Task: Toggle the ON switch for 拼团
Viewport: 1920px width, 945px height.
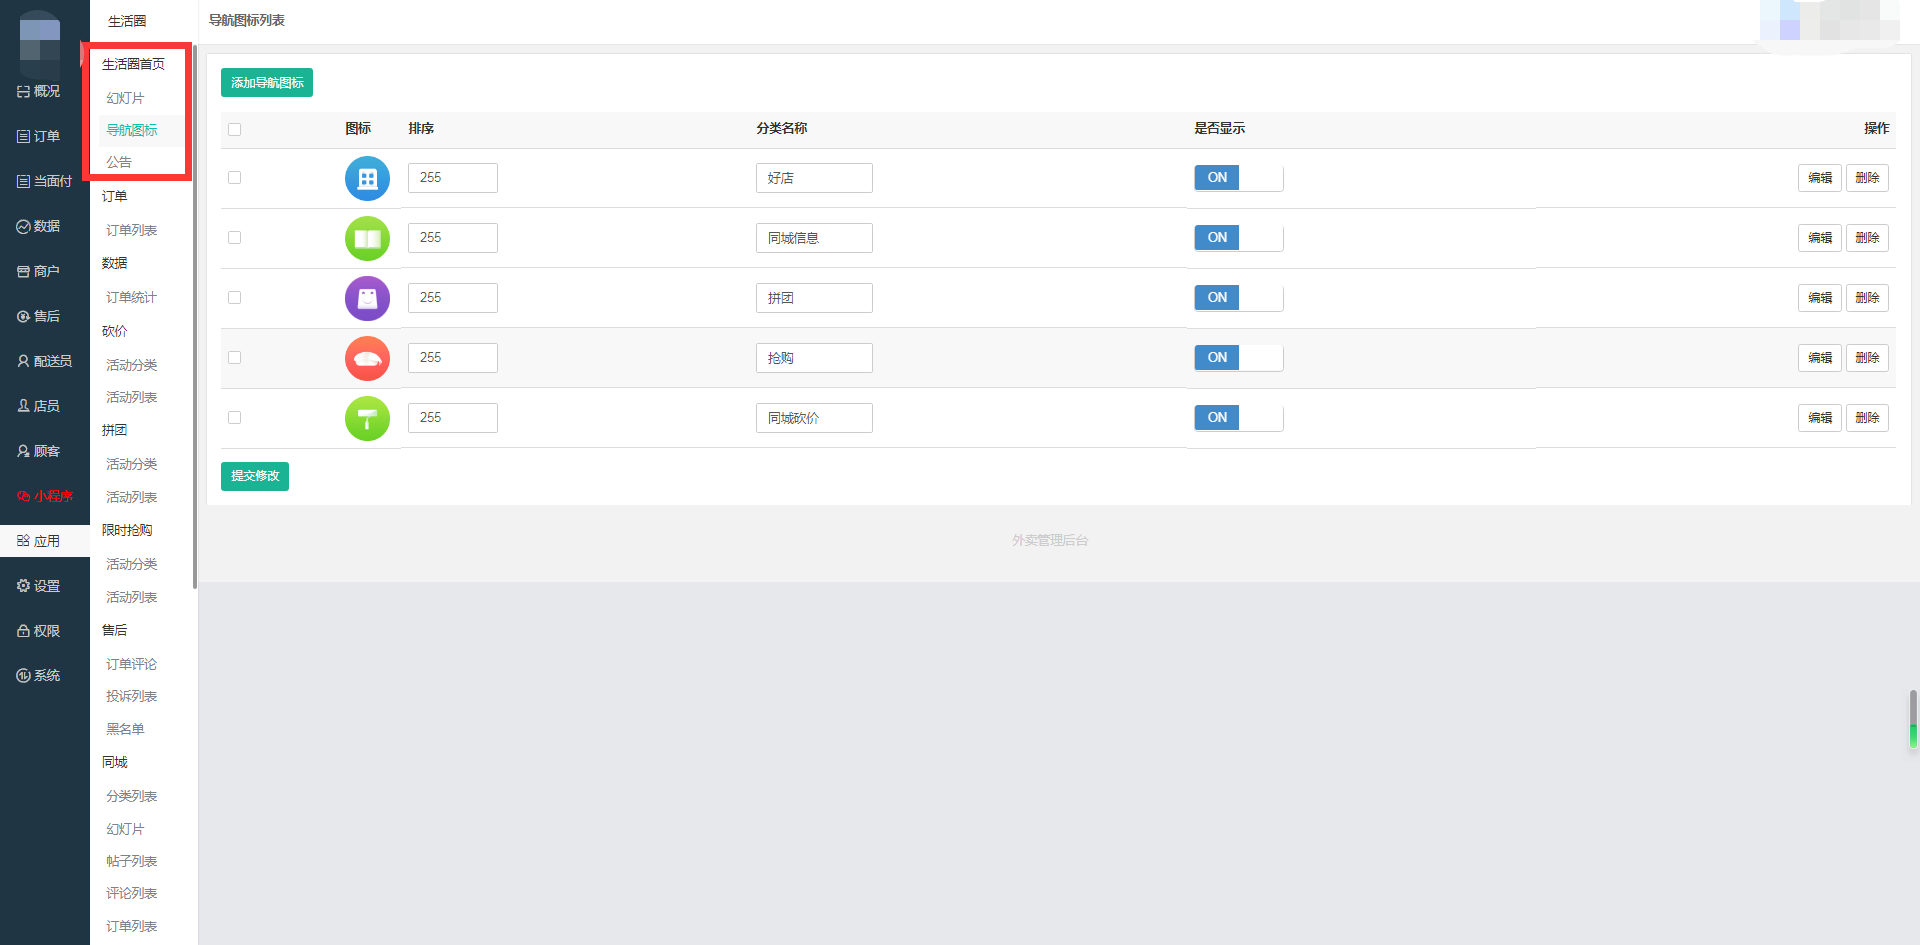Action: [x=1238, y=298]
